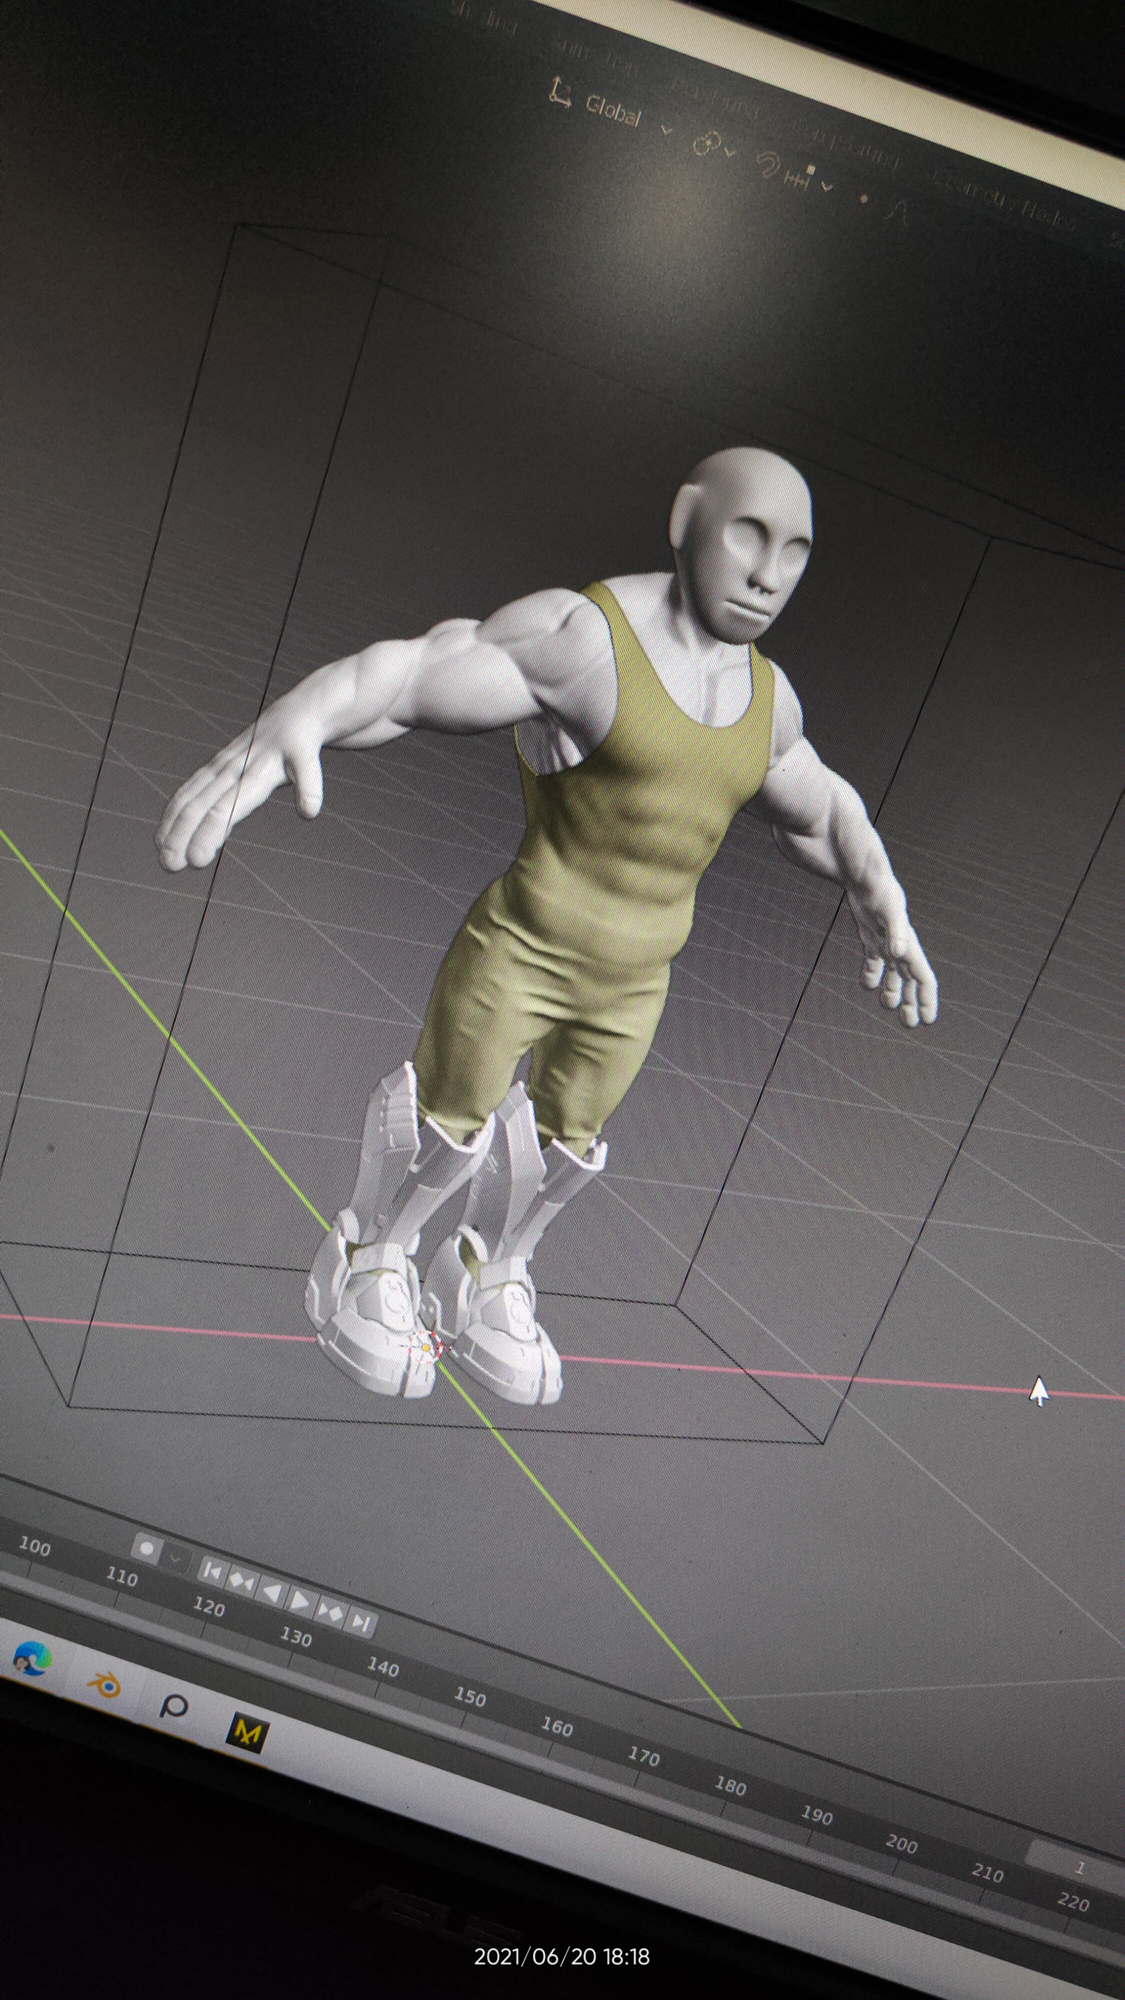Viewport: 1125px width, 2000px height.
Task: Play the animation forward
Action: click(x=300, y=1601)
